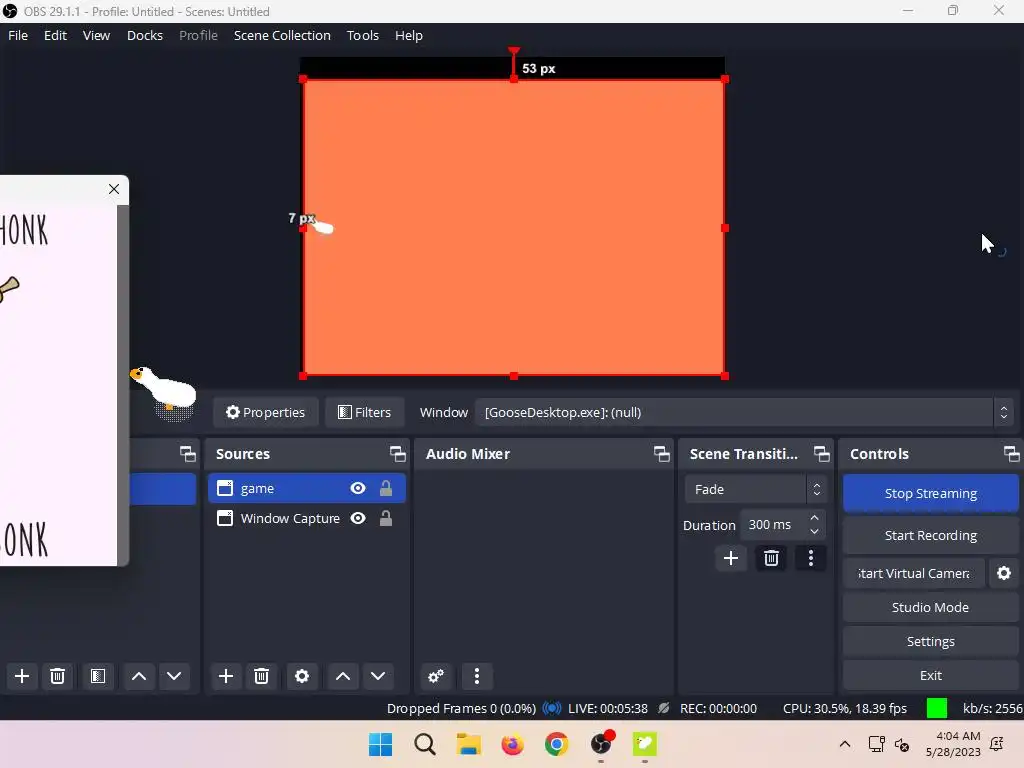Image resolution: width=1024 pixels, height=768 pixels.
Task: Move scene up
Action: click(139, 676)
